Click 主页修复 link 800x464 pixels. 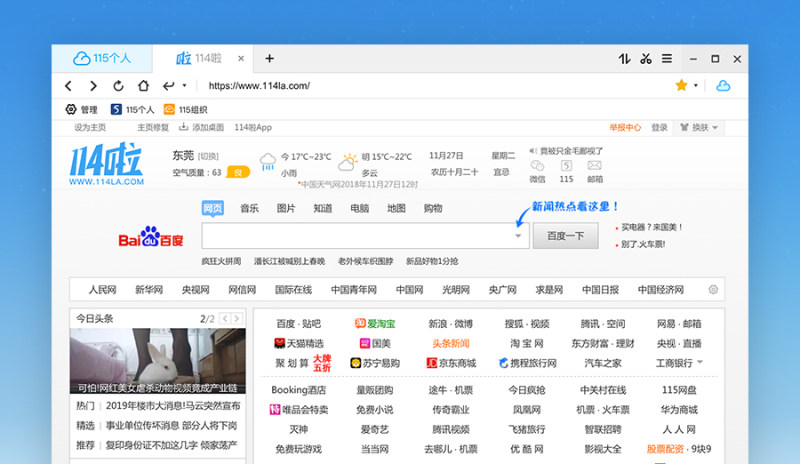[153, 128]
